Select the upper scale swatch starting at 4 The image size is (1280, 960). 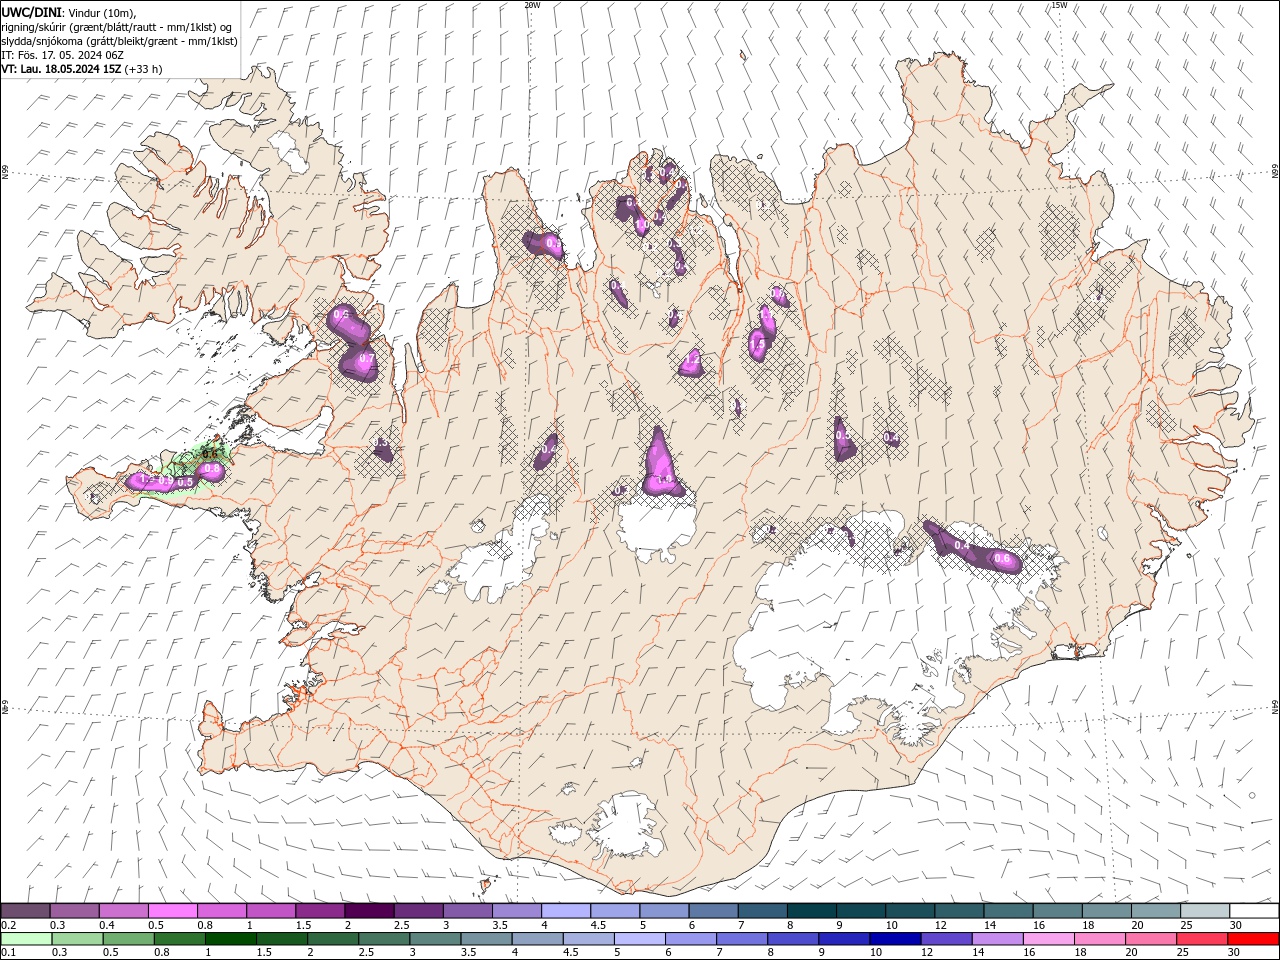564,911
